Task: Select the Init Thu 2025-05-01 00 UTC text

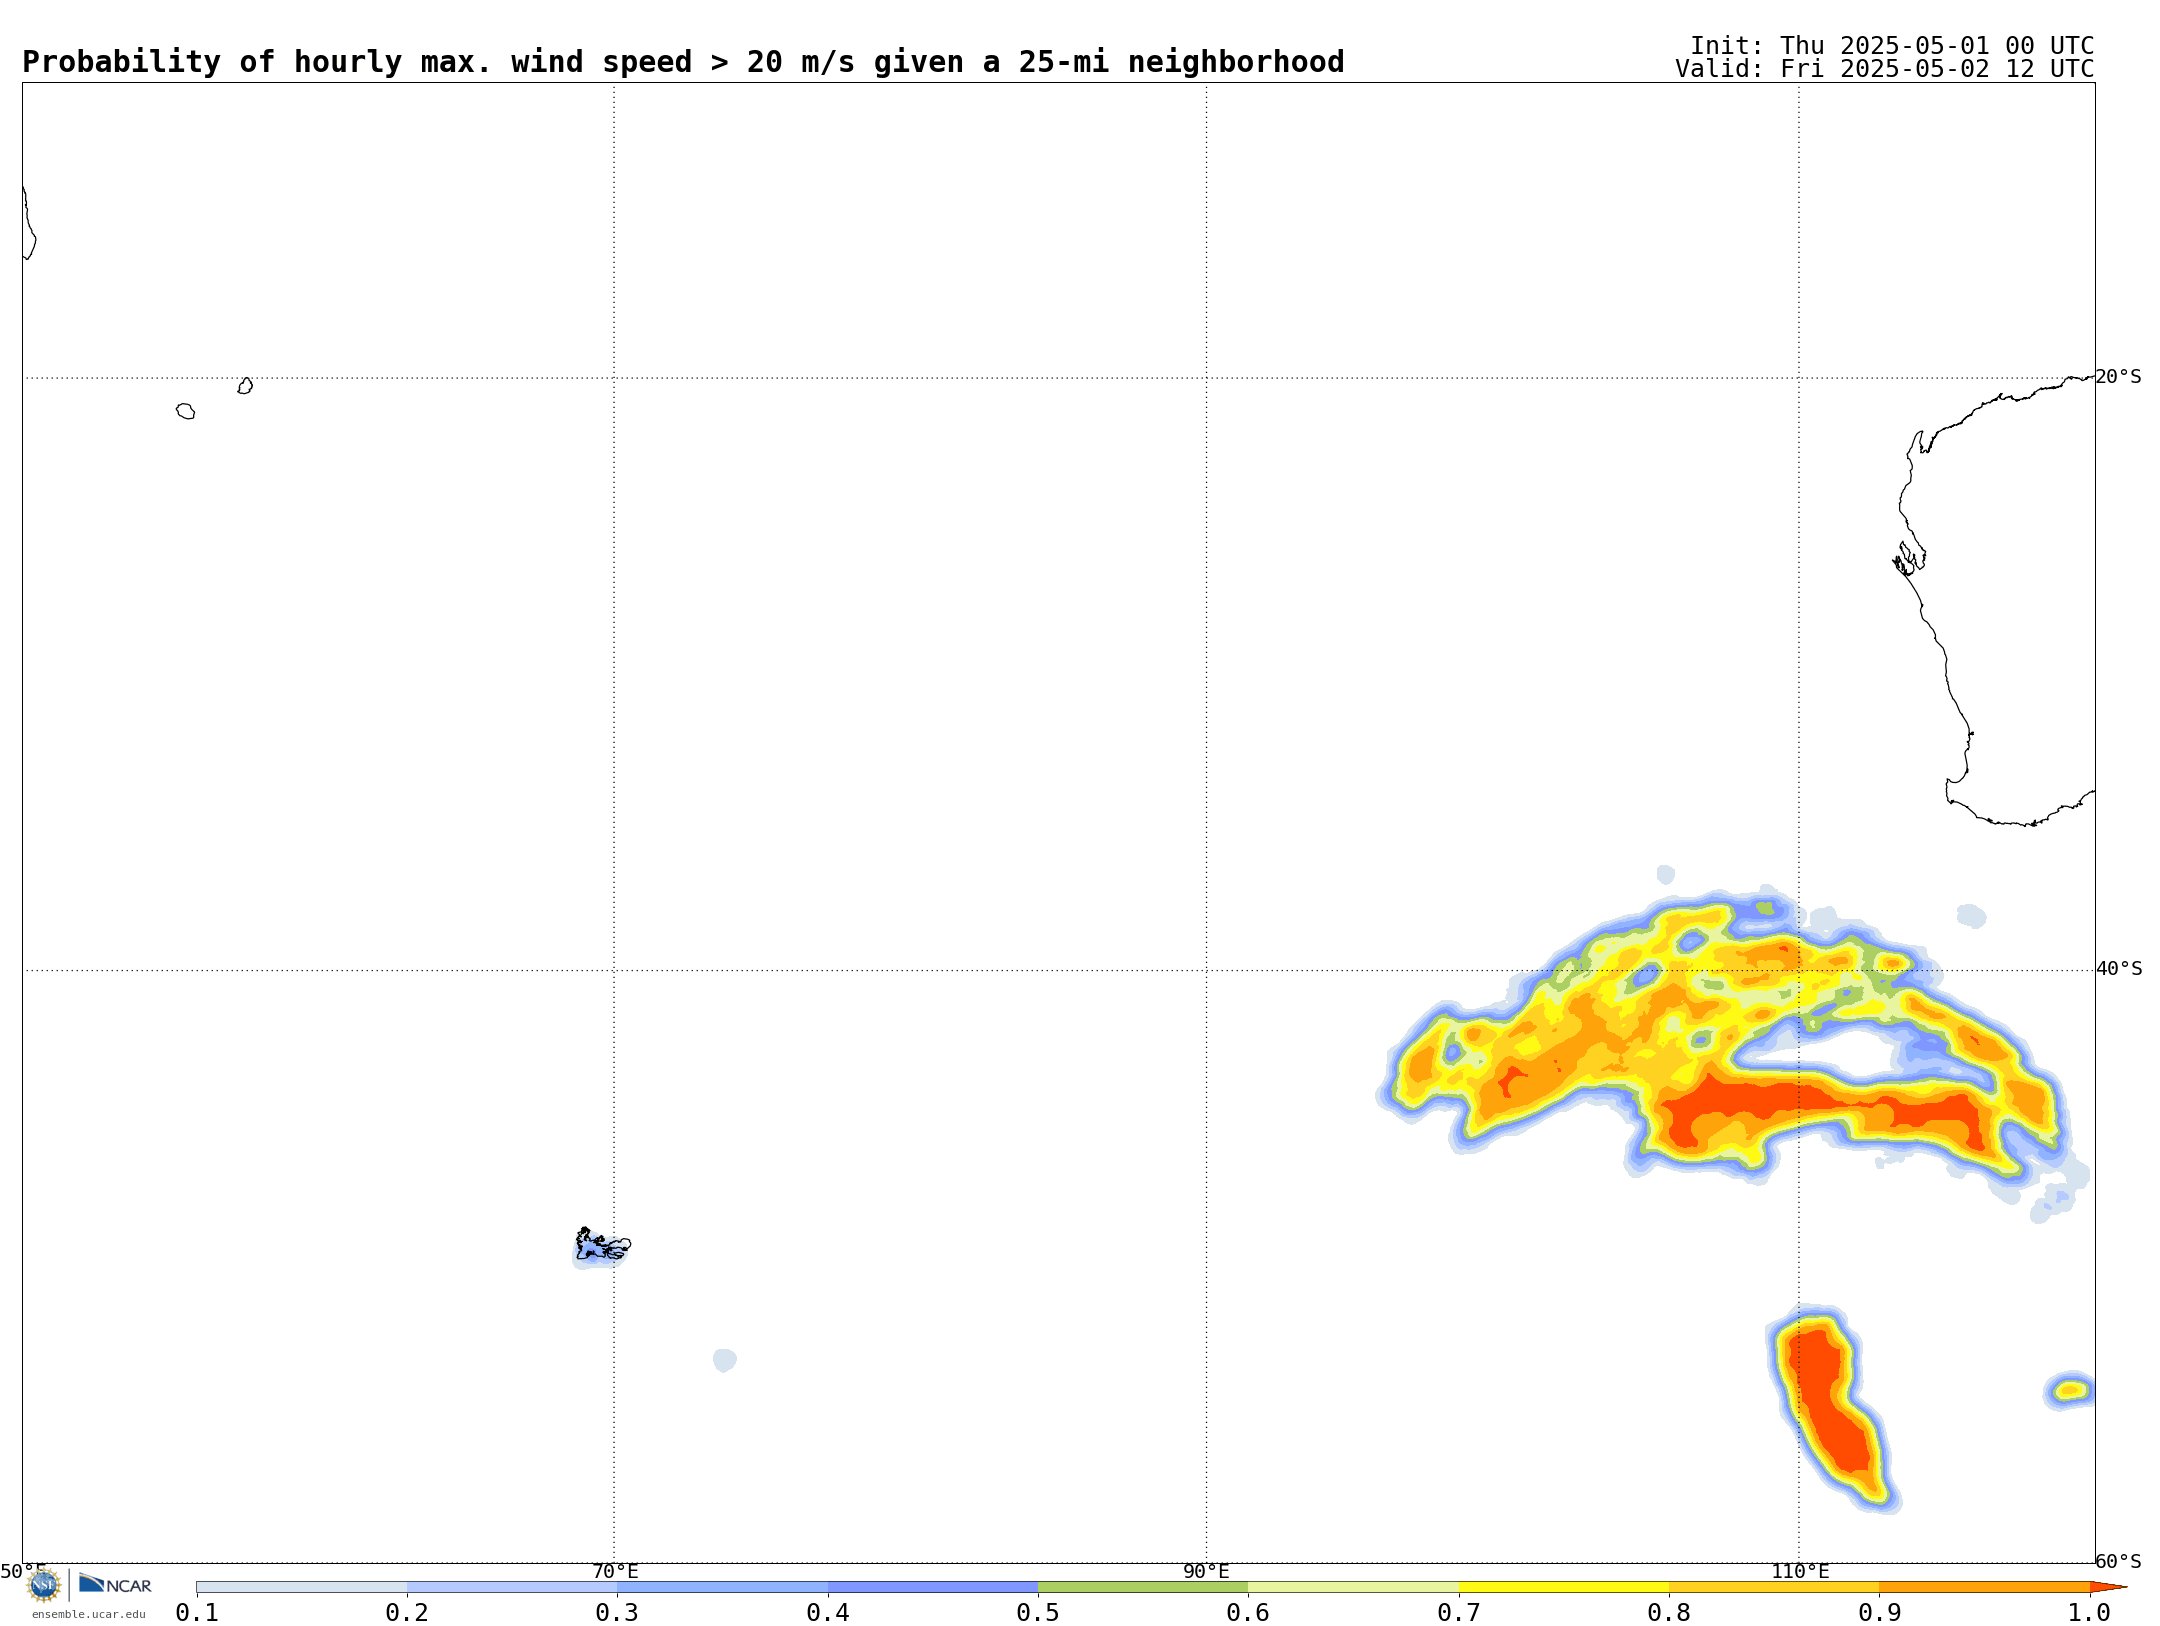Action: [1892, 46]
